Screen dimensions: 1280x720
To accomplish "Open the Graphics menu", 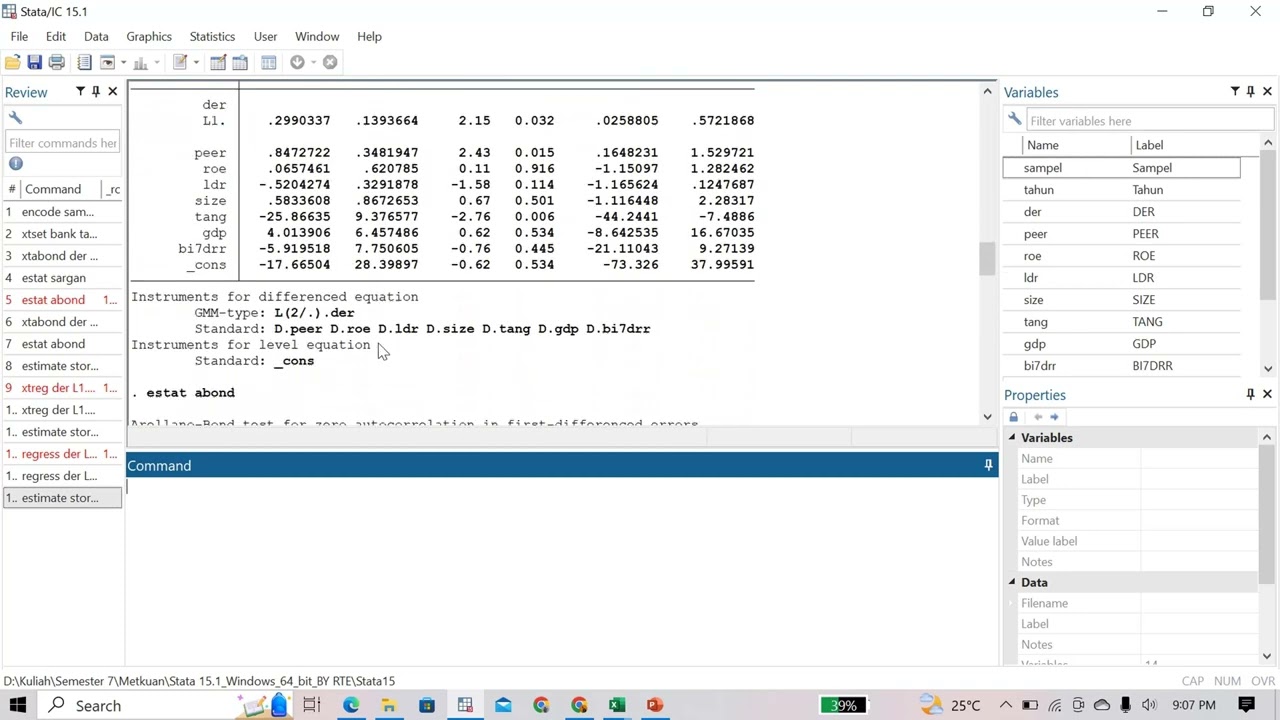I will (149, 36).
